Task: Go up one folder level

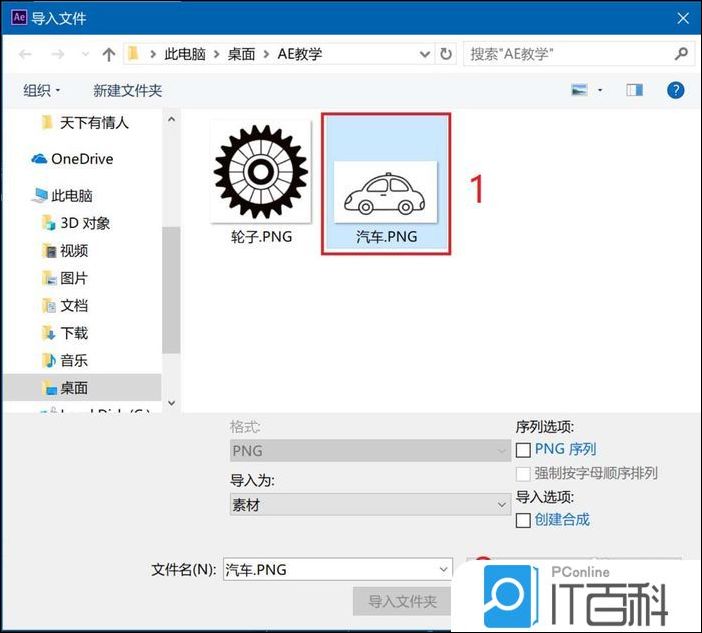Action: 108,55
